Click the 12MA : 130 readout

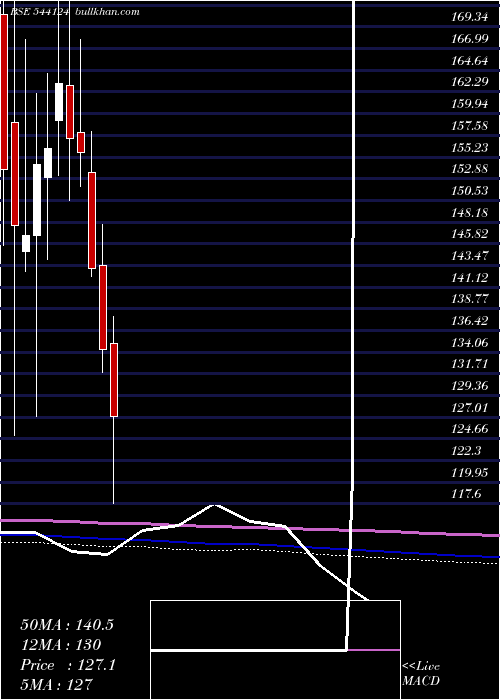coord(60,645)
